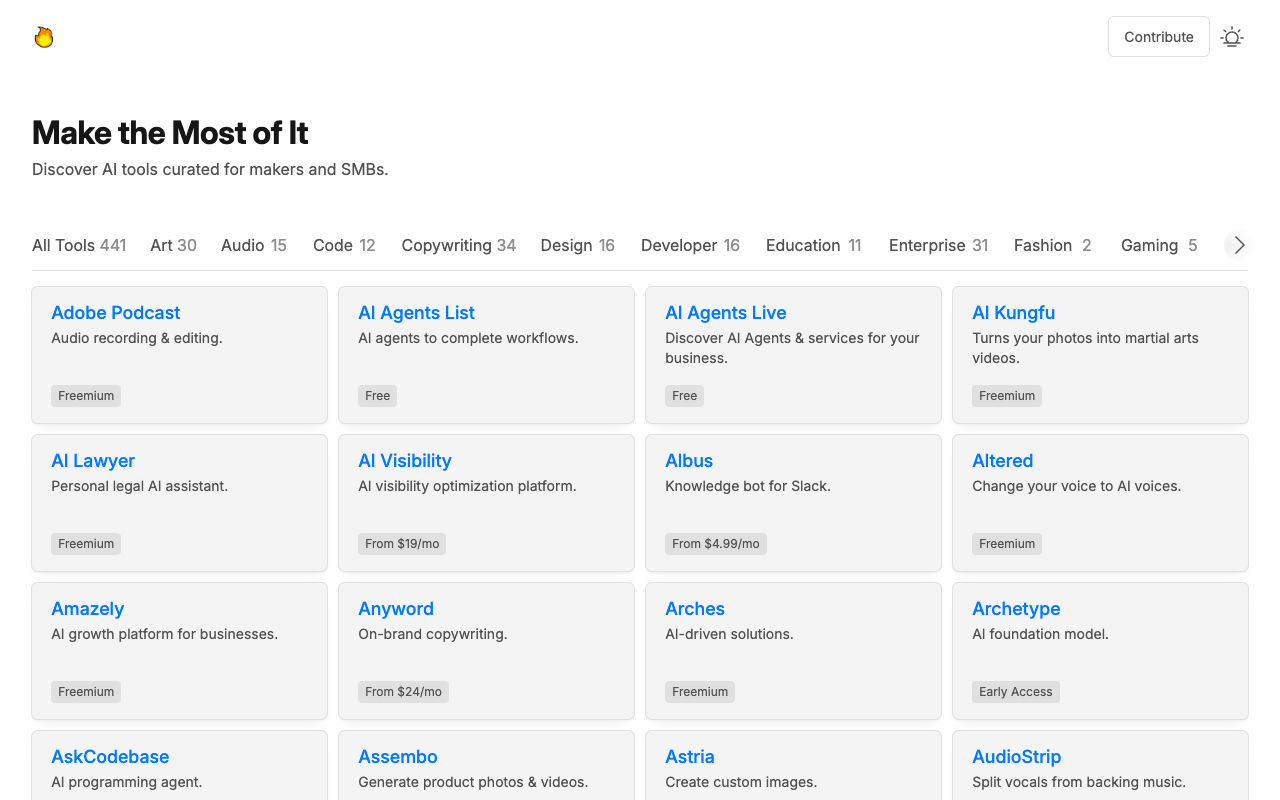
Task: Click 'Create custom images.' description
Action: pyautogui.click(x=741, y=782)
